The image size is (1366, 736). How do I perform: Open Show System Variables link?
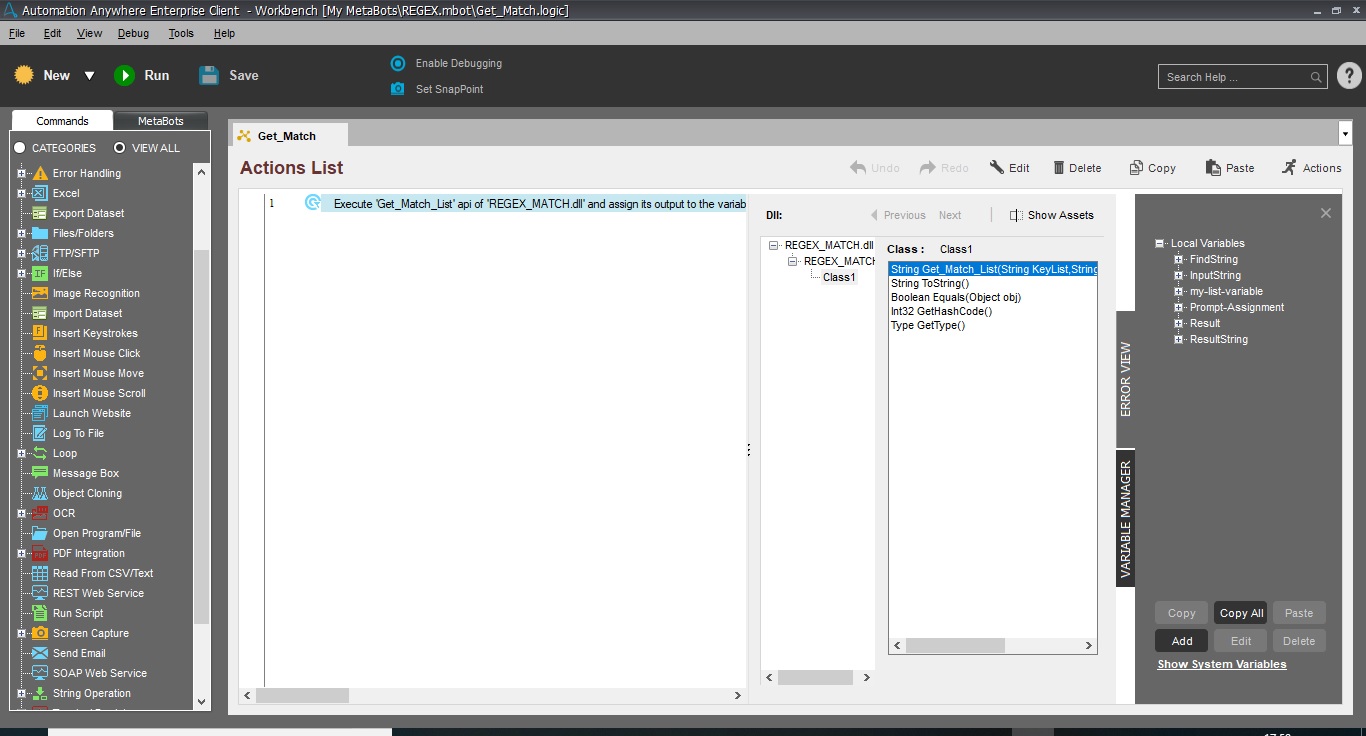tap(1222, 664)
